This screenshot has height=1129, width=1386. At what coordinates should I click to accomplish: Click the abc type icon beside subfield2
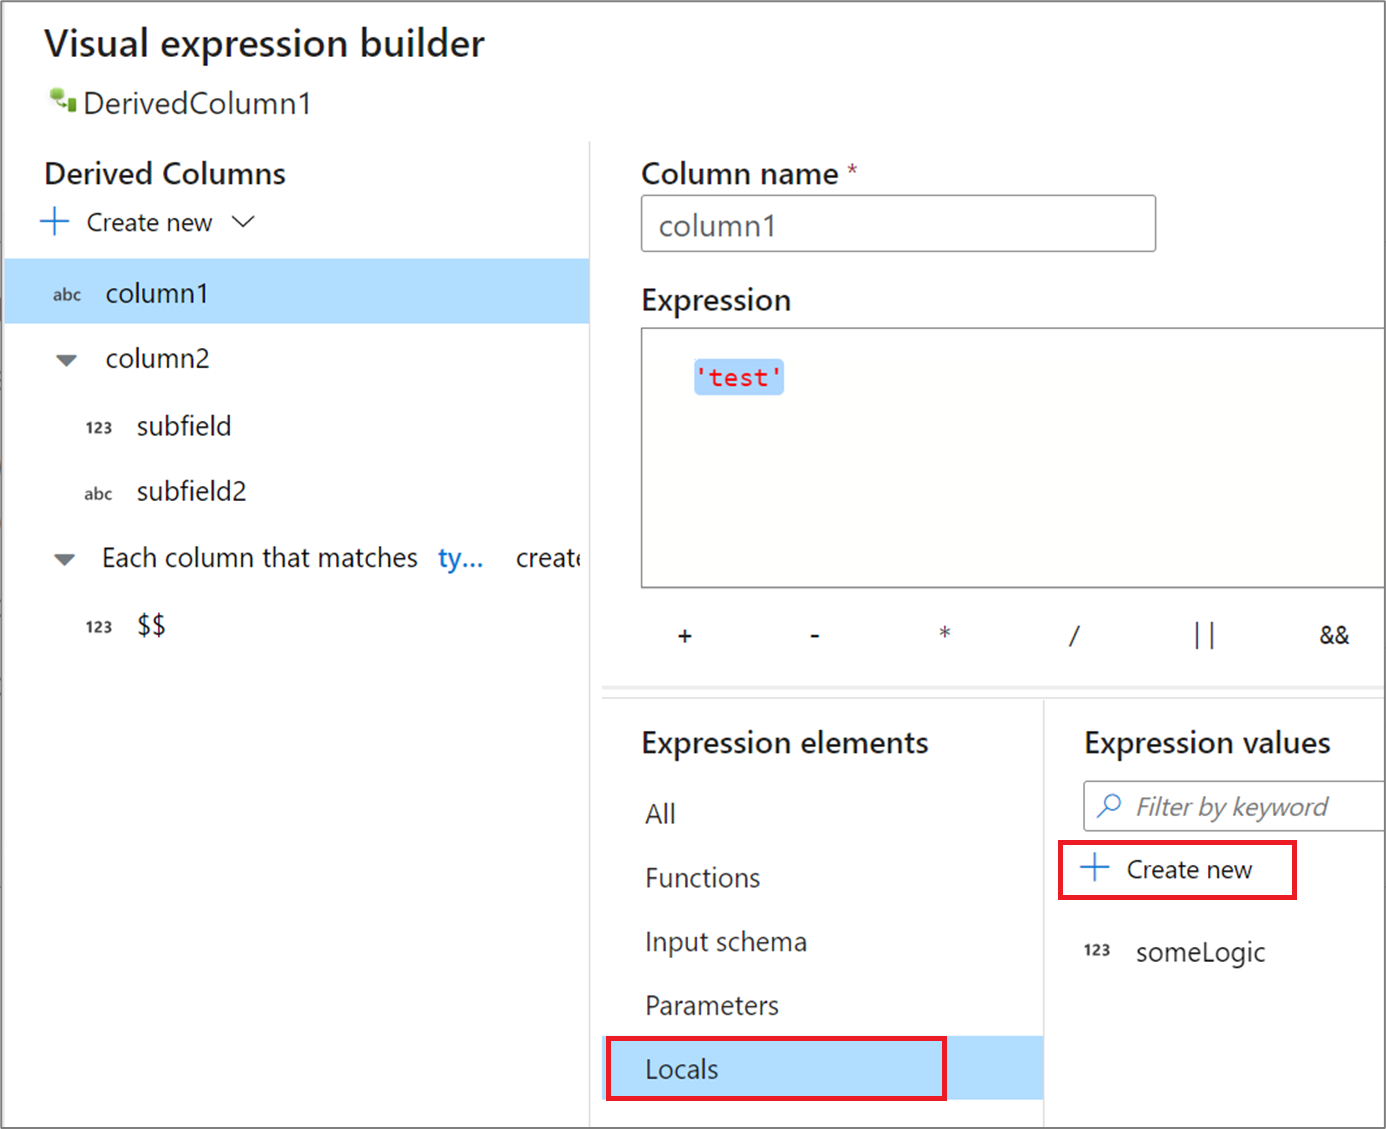tap(98, 494)
